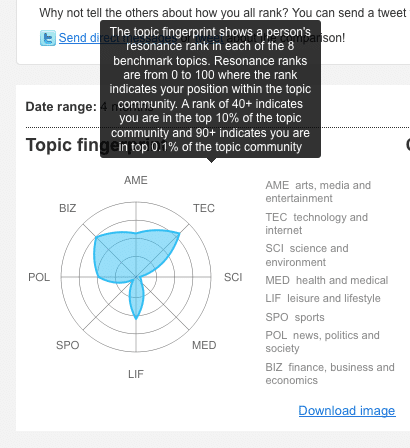Select the POL axis label on chart
The image size is (410, 448).
pos(39,277)
